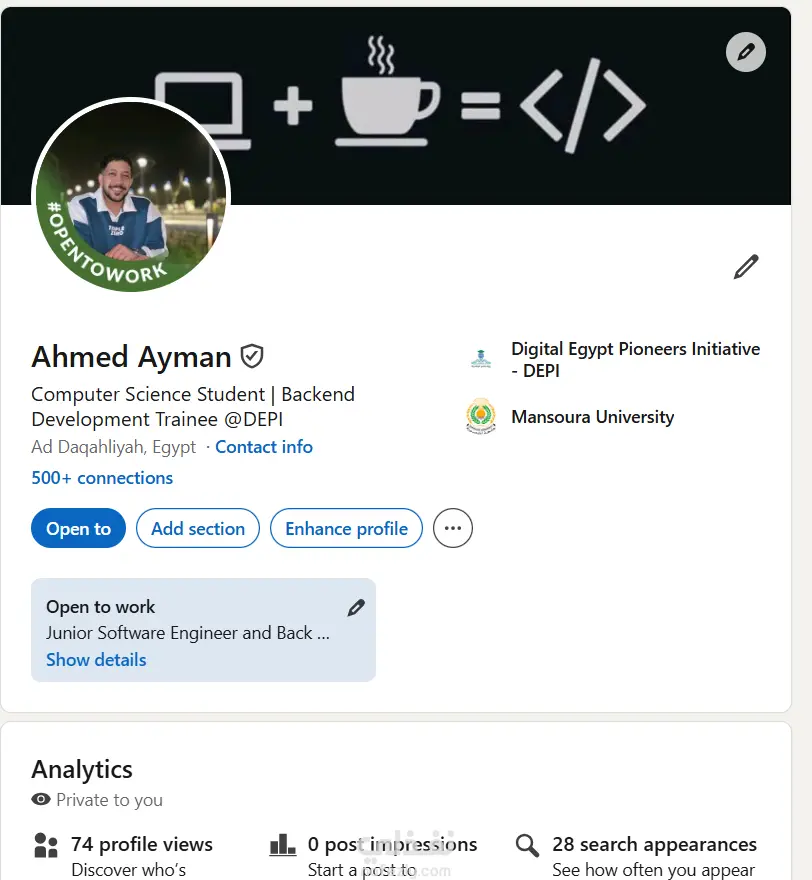Click the Enhance profile button
Image resolution: width=812 pixels, height=880 pixels.
(346, 529)
